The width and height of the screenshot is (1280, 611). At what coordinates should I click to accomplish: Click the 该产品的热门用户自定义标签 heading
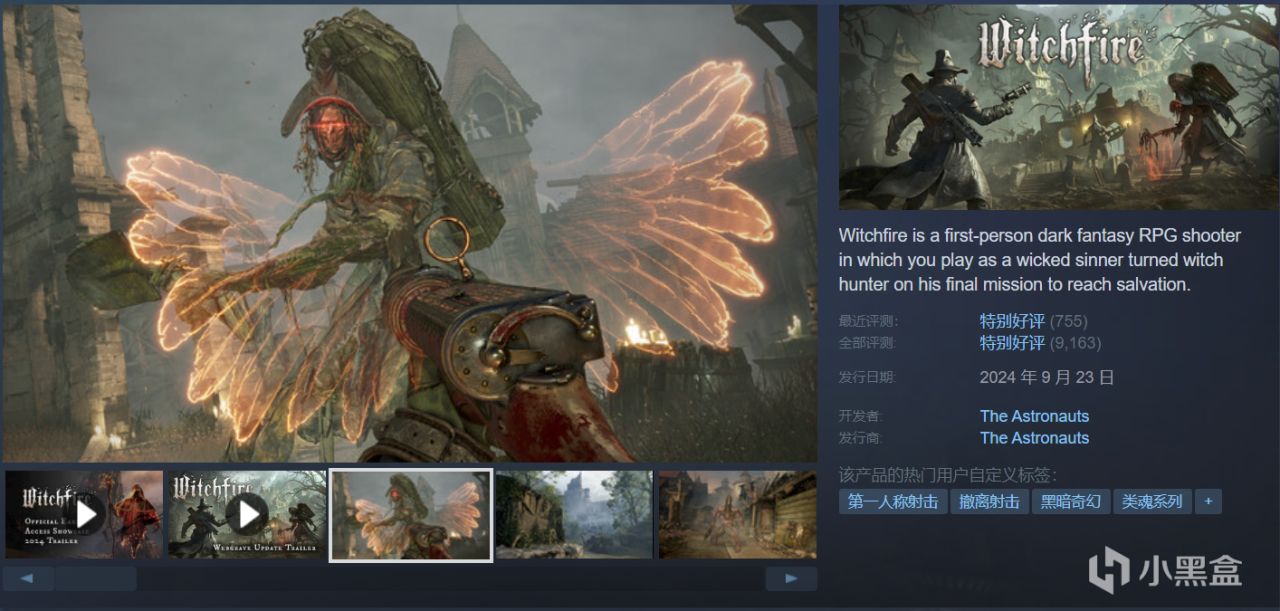[948, 475]
